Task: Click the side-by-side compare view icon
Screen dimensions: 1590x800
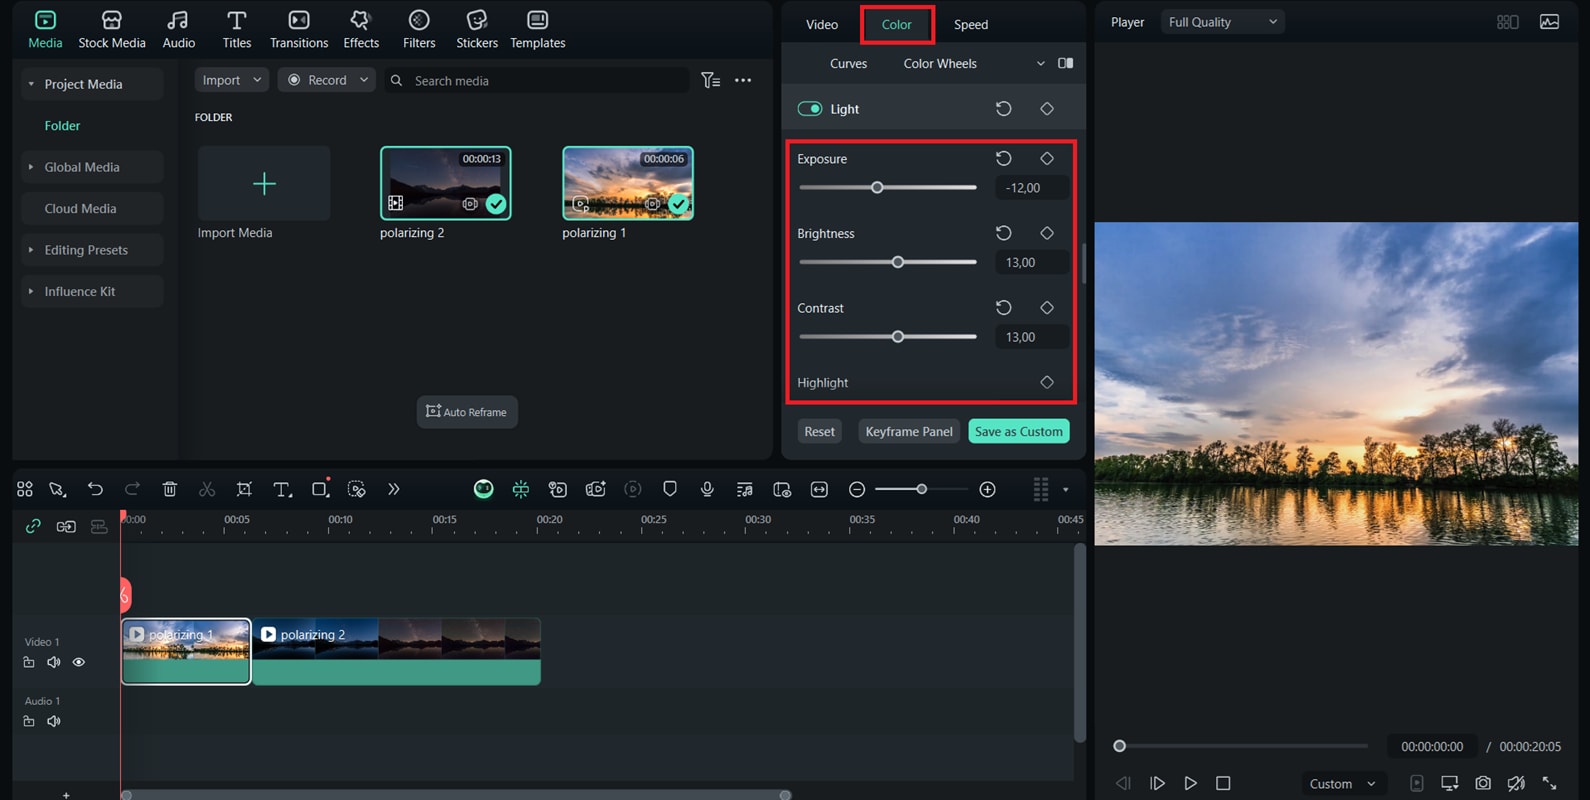Action: pyautogui.click(x=1066, y=63)
